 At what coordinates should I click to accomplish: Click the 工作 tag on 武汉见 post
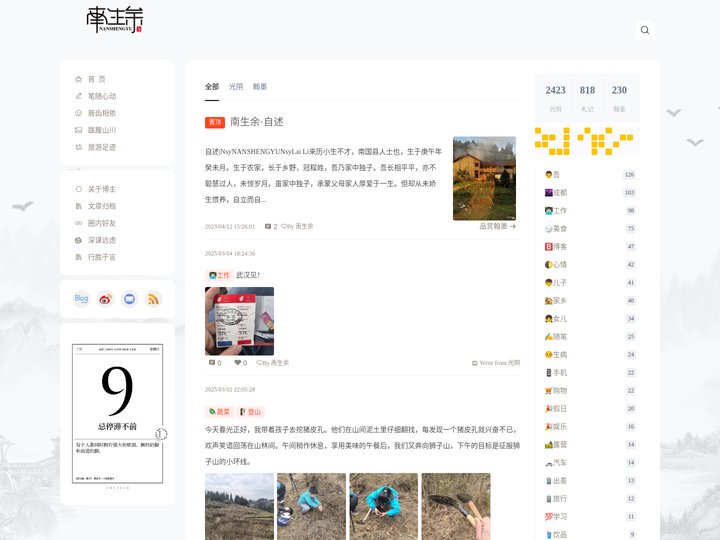(x=219, y=275)
